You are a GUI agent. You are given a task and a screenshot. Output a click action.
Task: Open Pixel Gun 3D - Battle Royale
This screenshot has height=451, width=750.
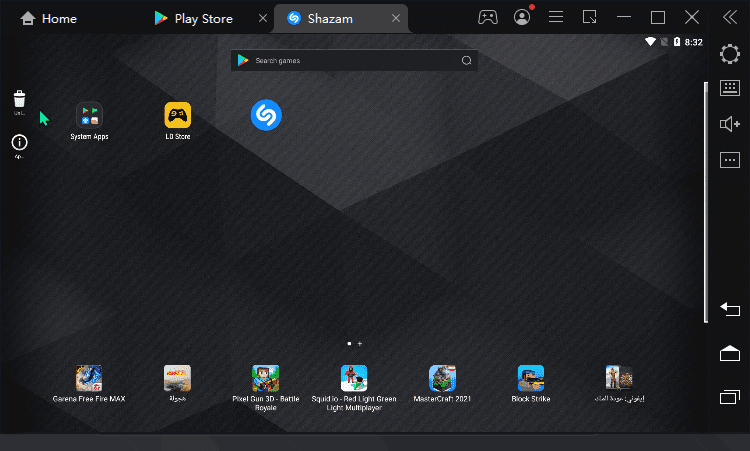[x=265, y=378]
